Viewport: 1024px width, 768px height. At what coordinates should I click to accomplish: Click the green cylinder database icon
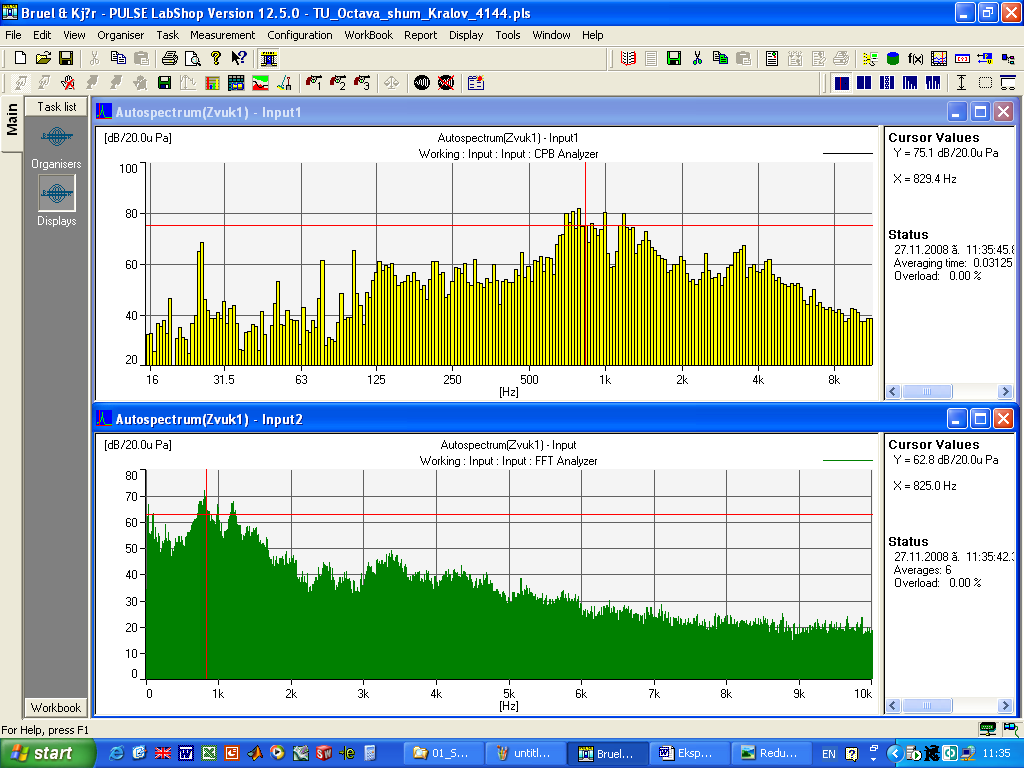pyautogui.click(x=893, y=59)
